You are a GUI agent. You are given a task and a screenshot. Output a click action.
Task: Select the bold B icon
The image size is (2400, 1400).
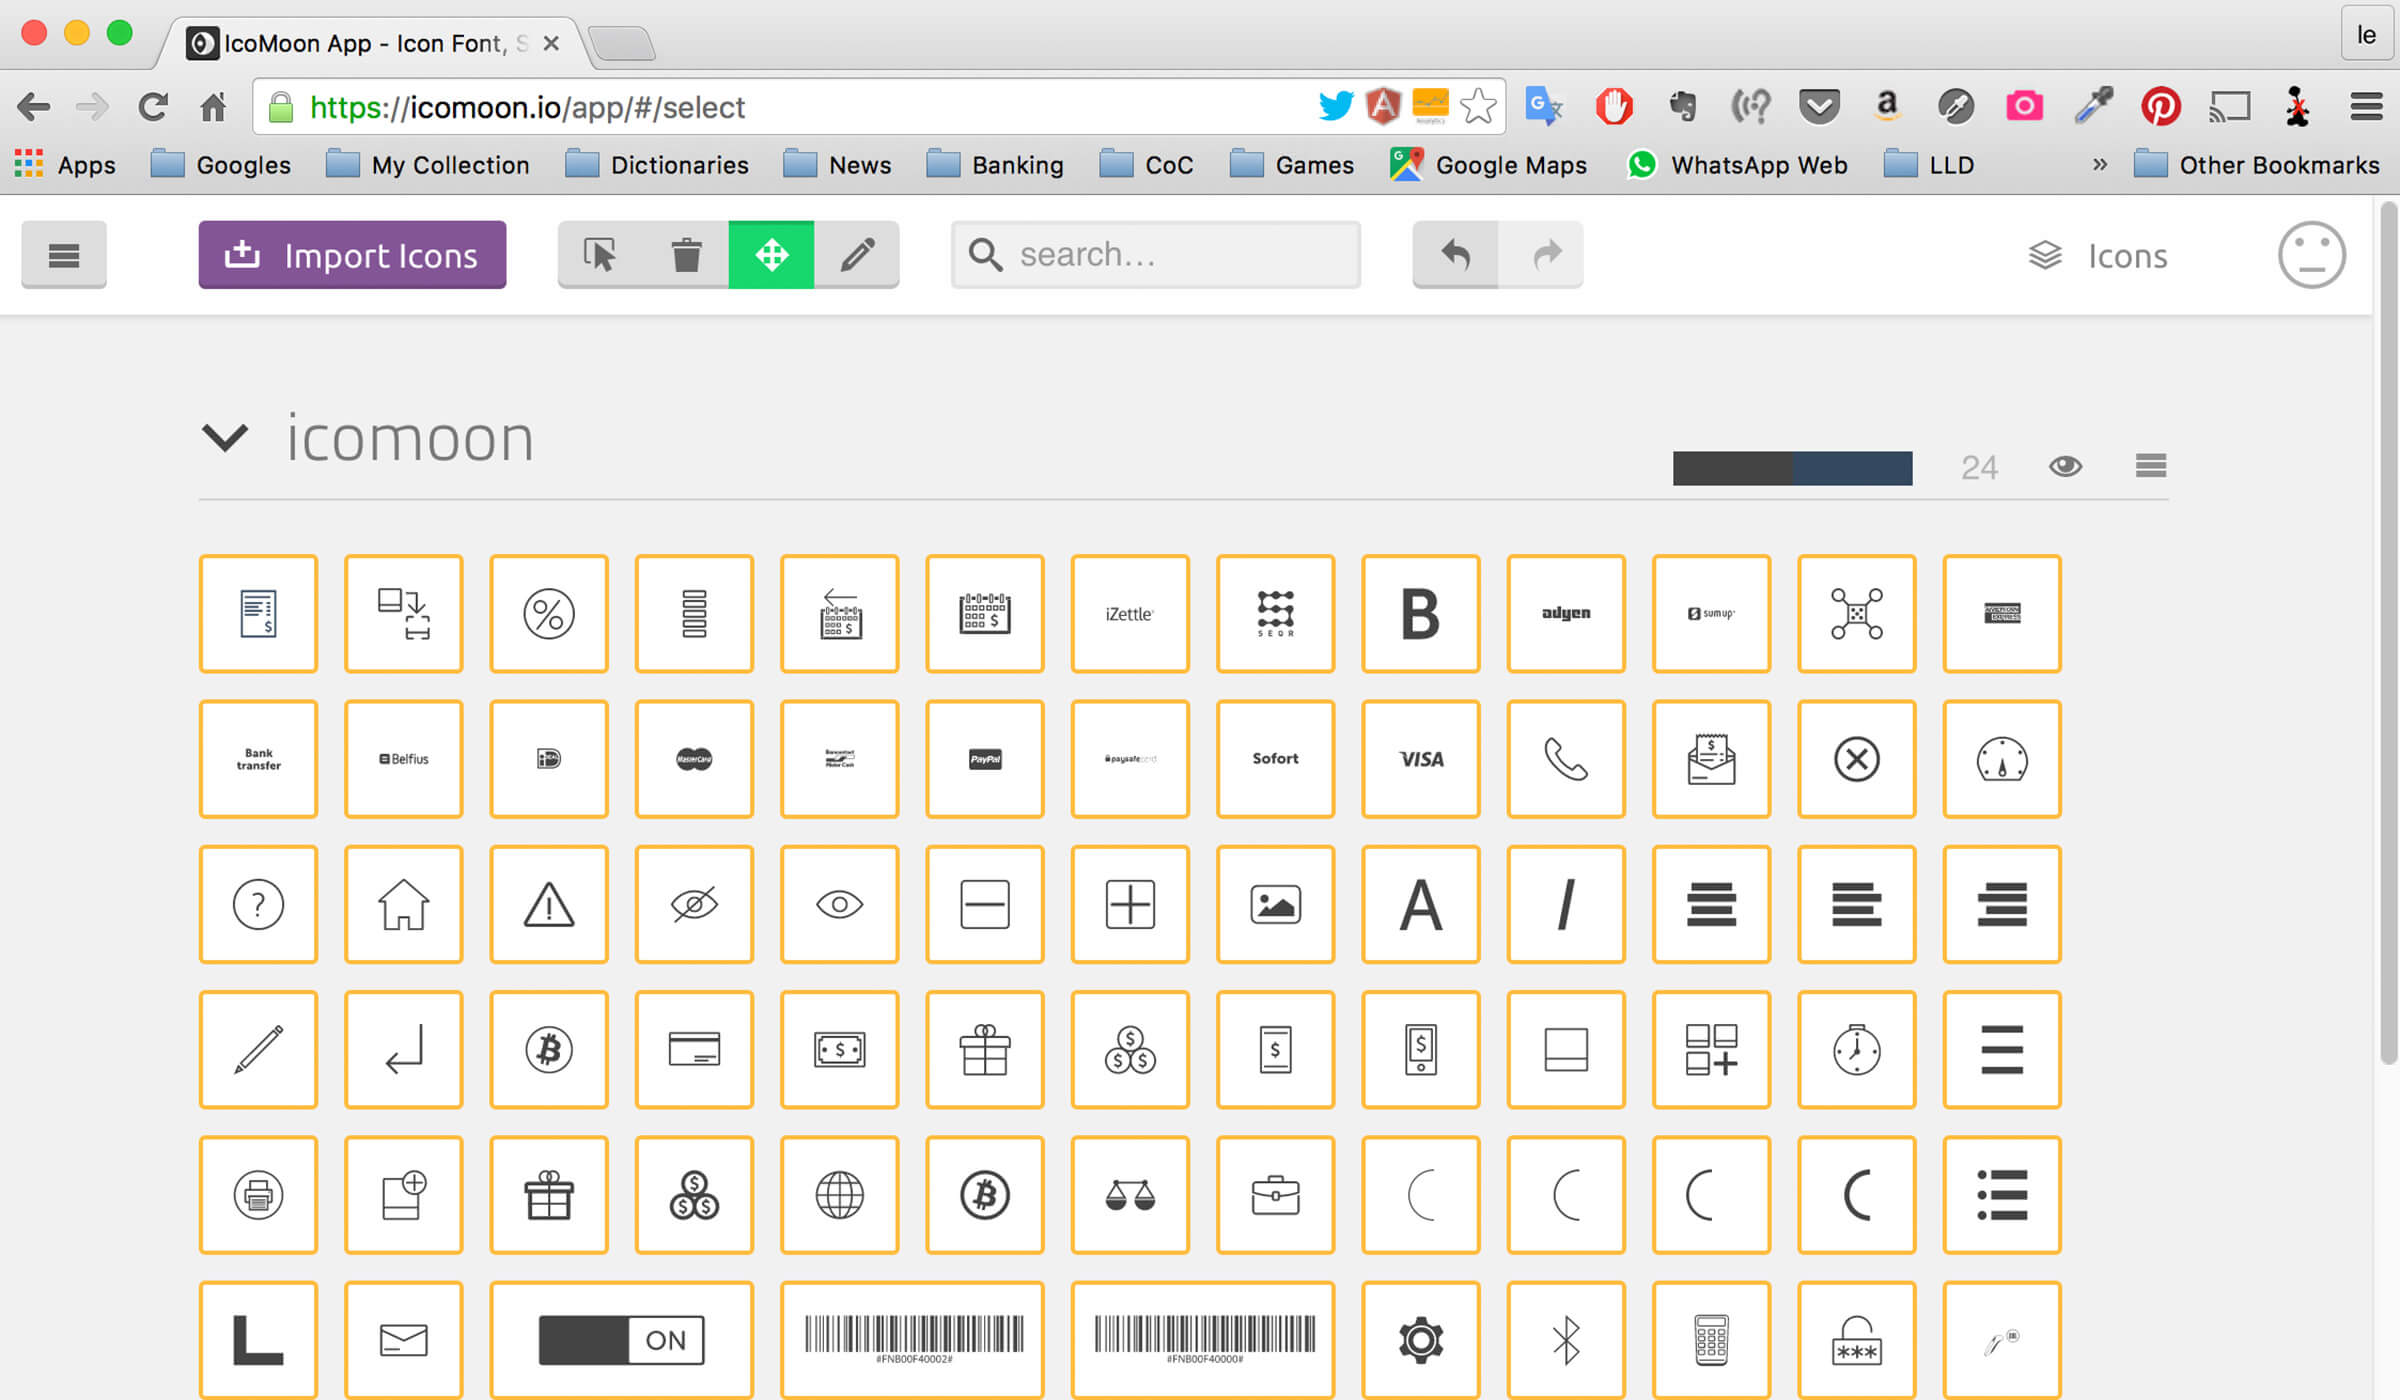(x=1421, y=614)
